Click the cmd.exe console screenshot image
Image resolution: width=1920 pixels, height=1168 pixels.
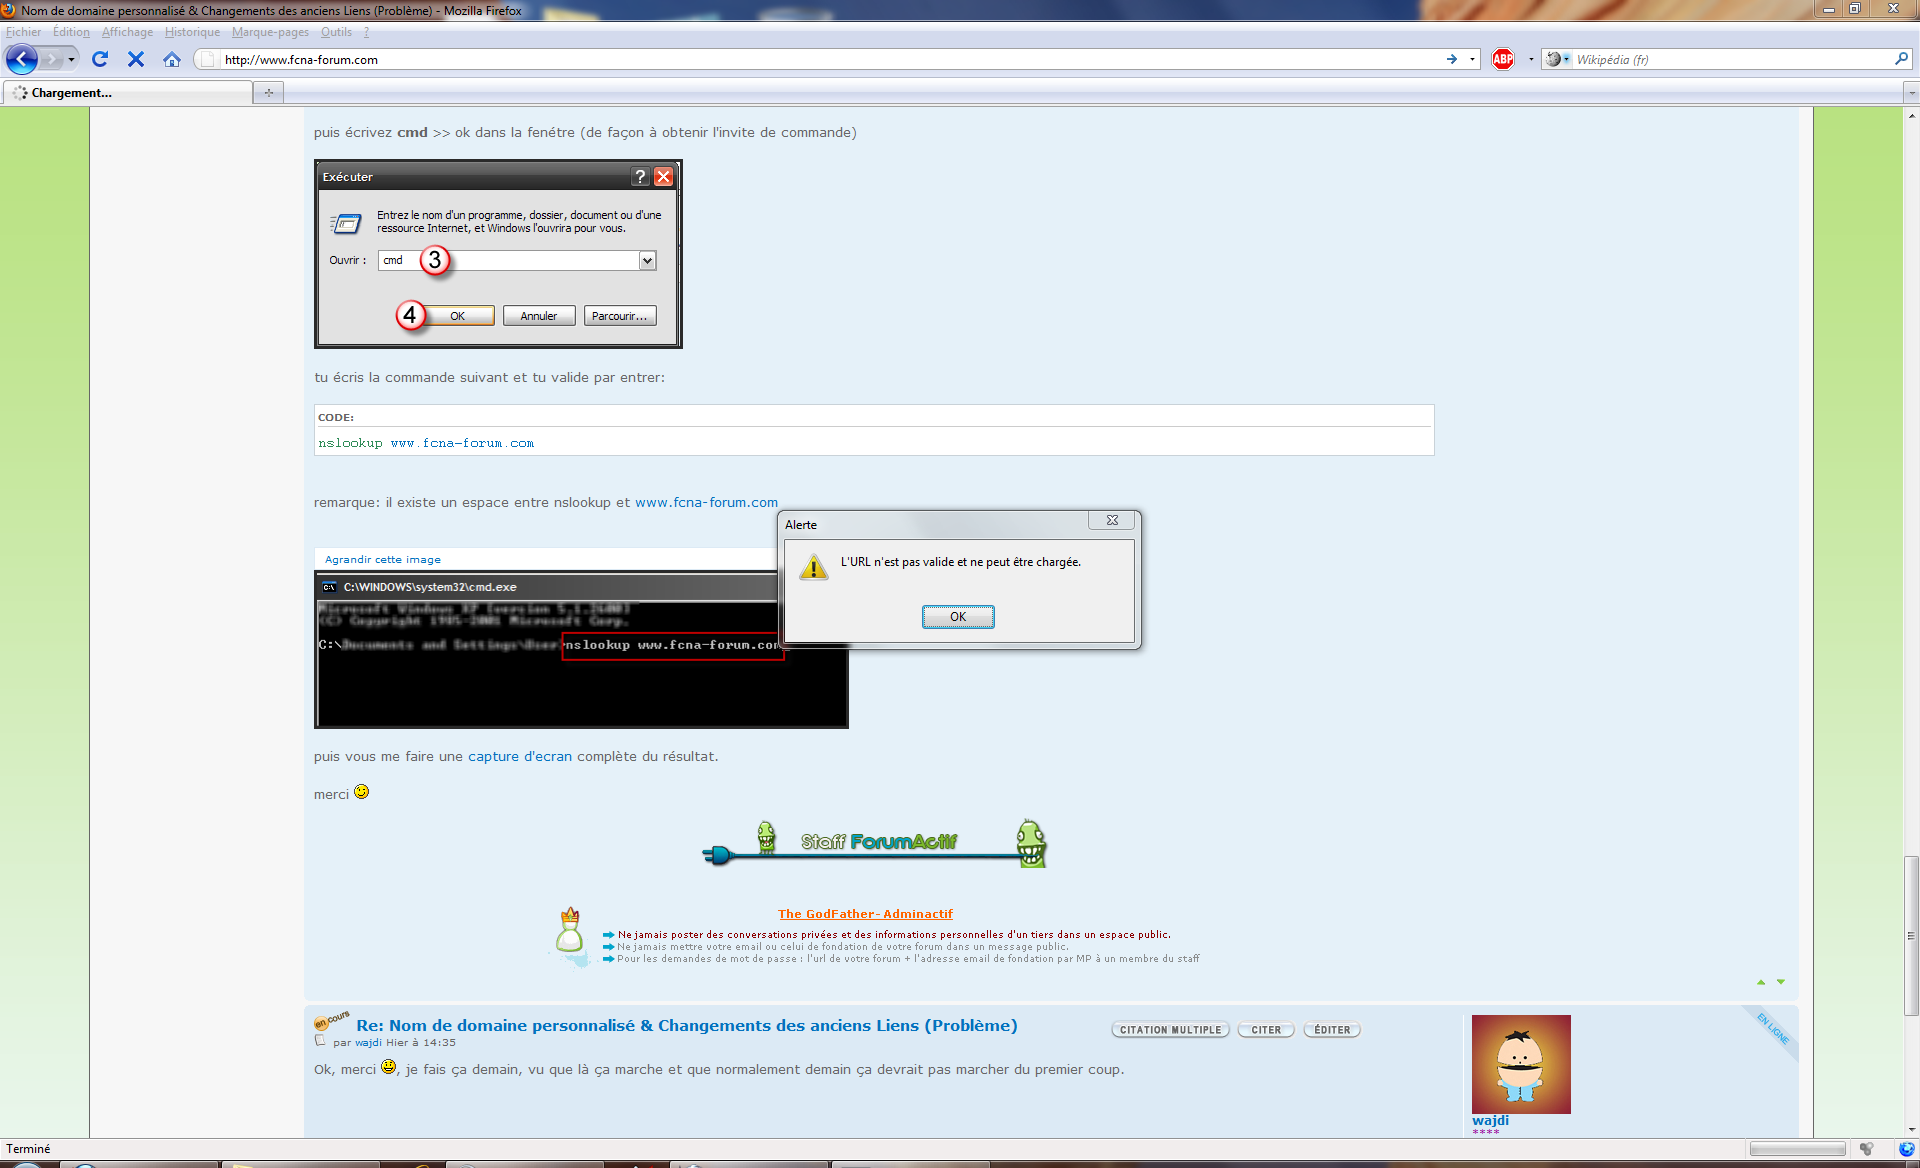581,650
